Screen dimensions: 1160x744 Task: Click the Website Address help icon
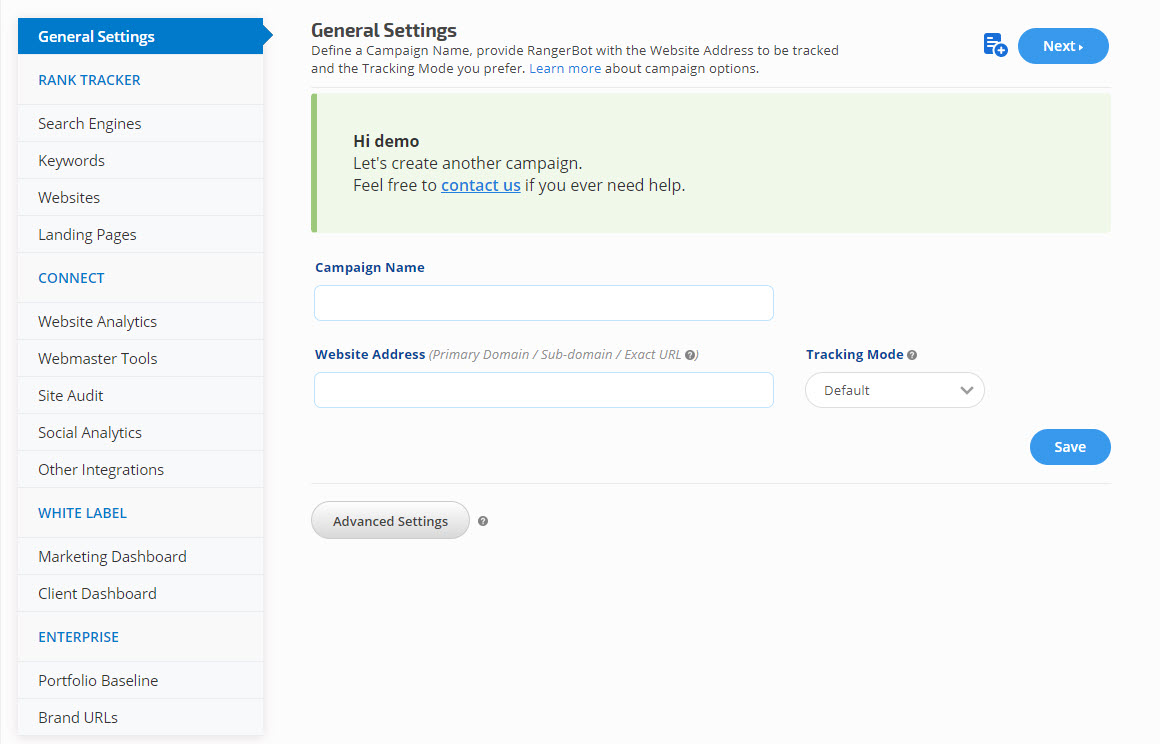tap(690, 355)
